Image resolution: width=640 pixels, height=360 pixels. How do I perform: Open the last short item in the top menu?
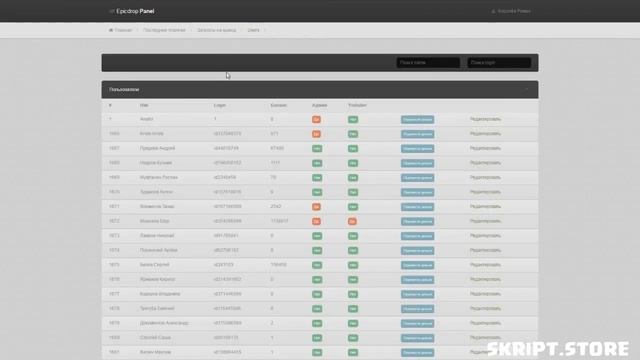coord(253,30)
